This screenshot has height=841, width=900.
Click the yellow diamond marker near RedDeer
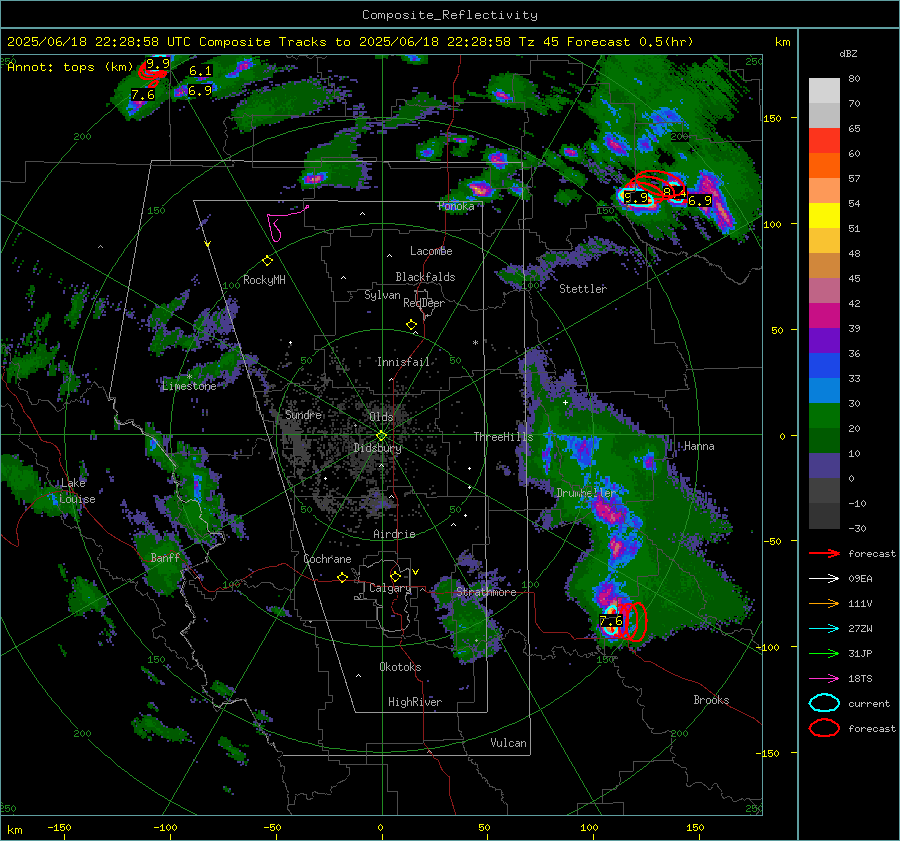point(411,325)
